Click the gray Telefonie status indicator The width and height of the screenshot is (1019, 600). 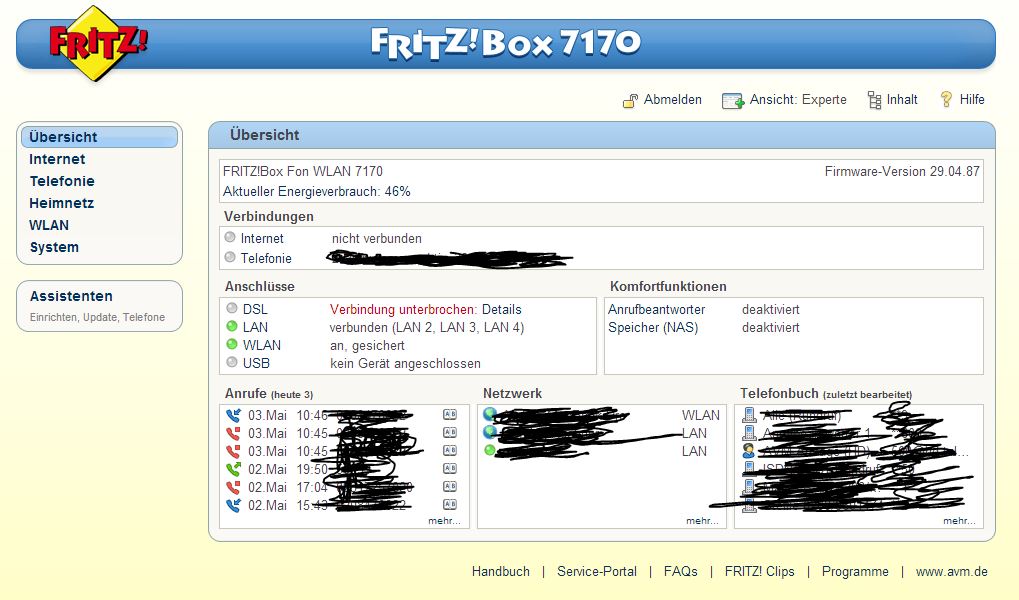[229, 257]
